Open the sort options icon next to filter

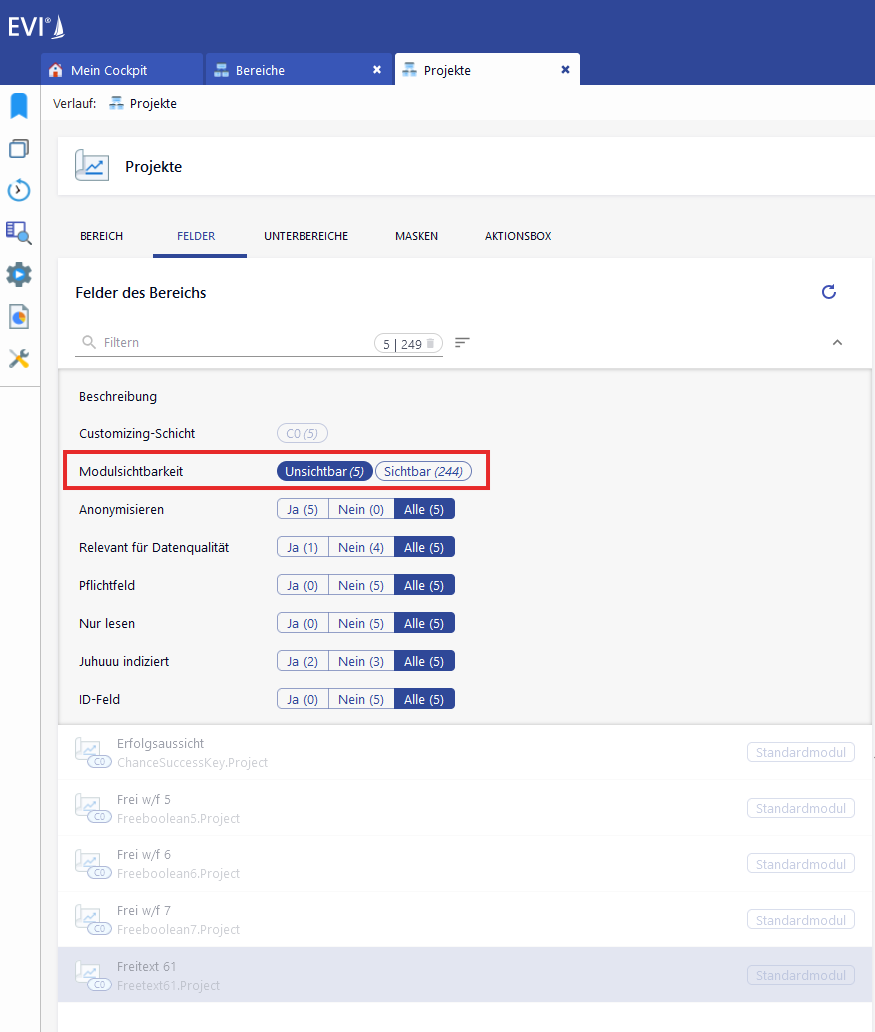pyautogui.click(x=461, y=343)
